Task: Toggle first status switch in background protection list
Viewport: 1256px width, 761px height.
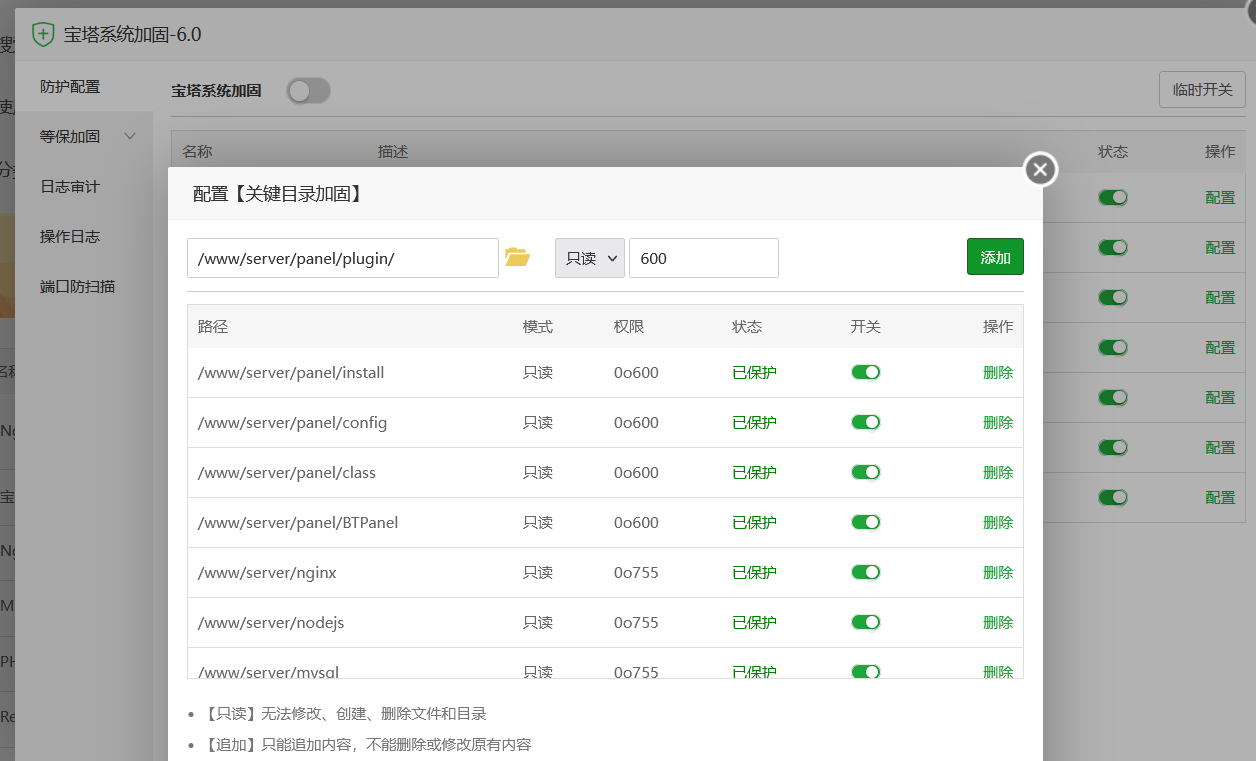Action: pos(1113,197)
